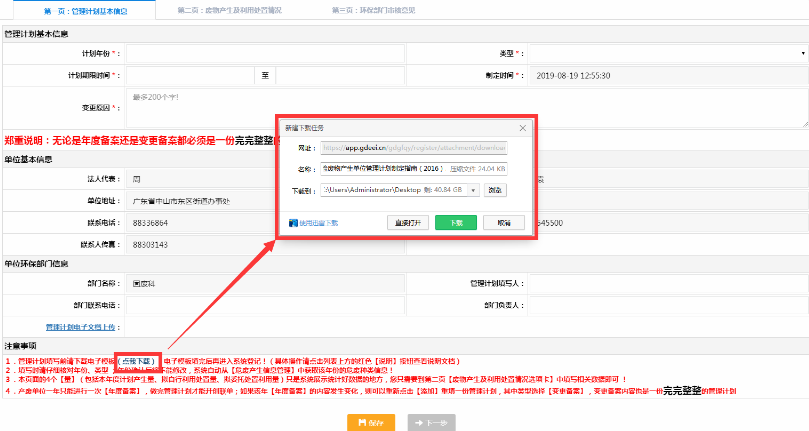The height and width of the screenshot is (431, 809).
Task: Click the 计划年份 input field
Action: coord(265,53)
